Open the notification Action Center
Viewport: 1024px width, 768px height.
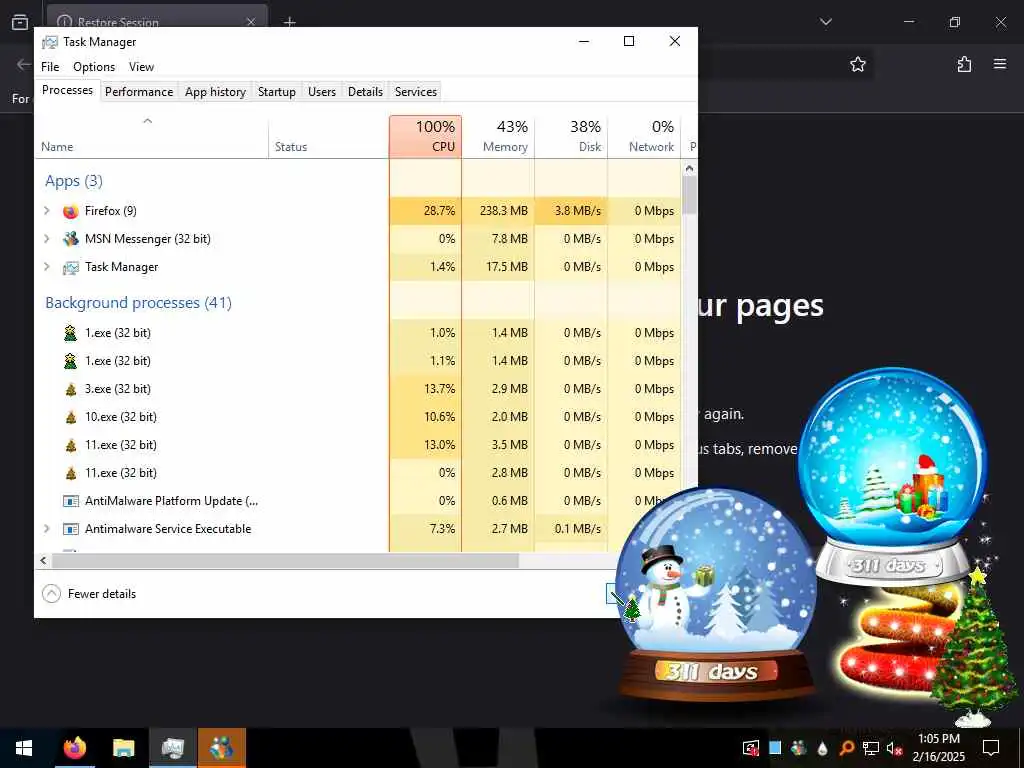pos(991,748)
